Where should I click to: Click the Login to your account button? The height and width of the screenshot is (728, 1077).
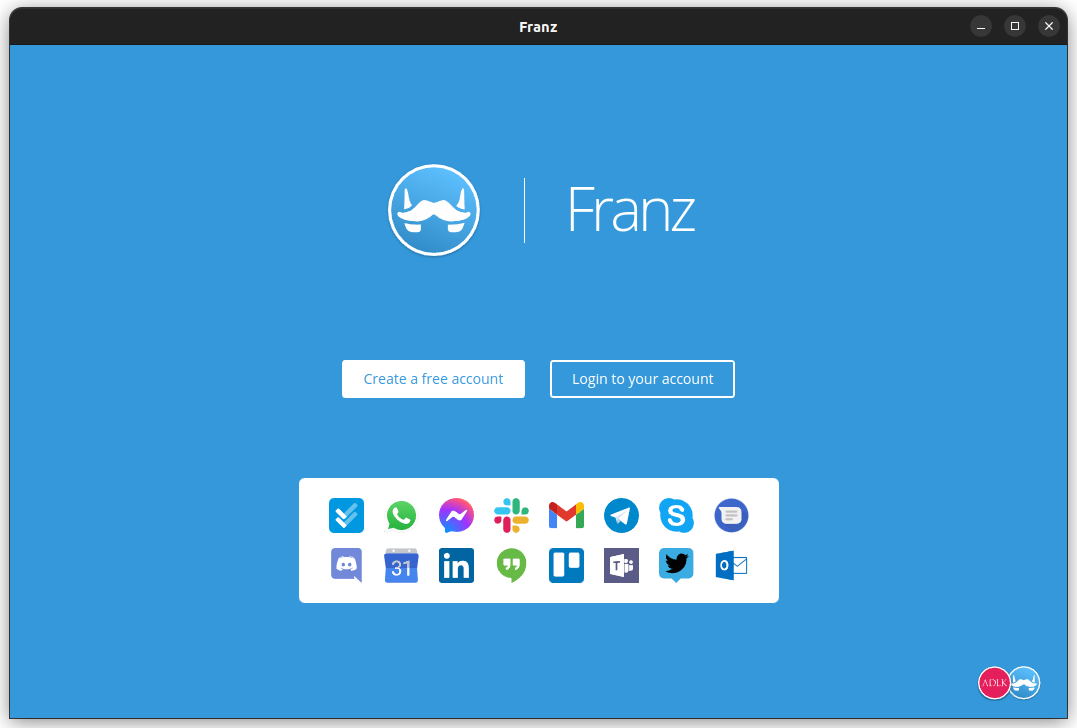pyautogui.click(x=642, y=379)
